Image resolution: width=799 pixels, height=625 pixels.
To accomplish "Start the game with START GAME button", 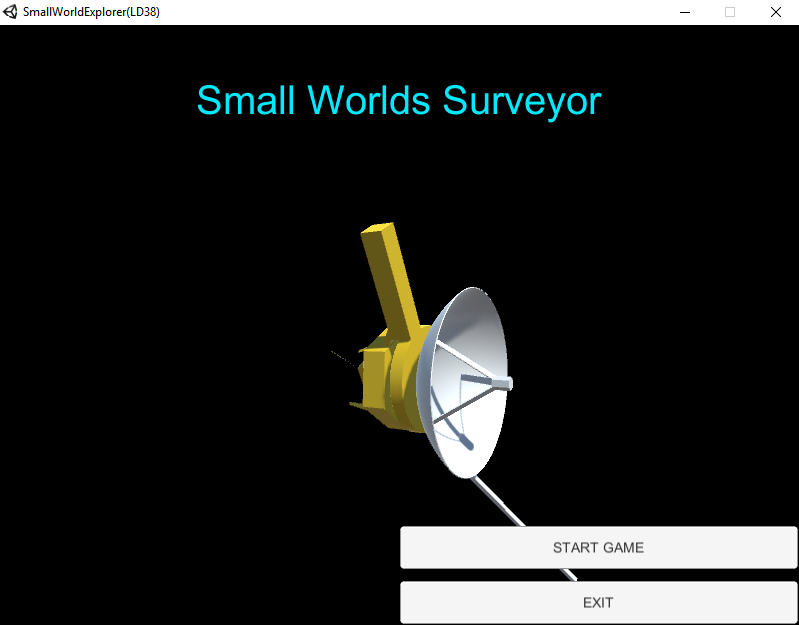I will [599, 548].
